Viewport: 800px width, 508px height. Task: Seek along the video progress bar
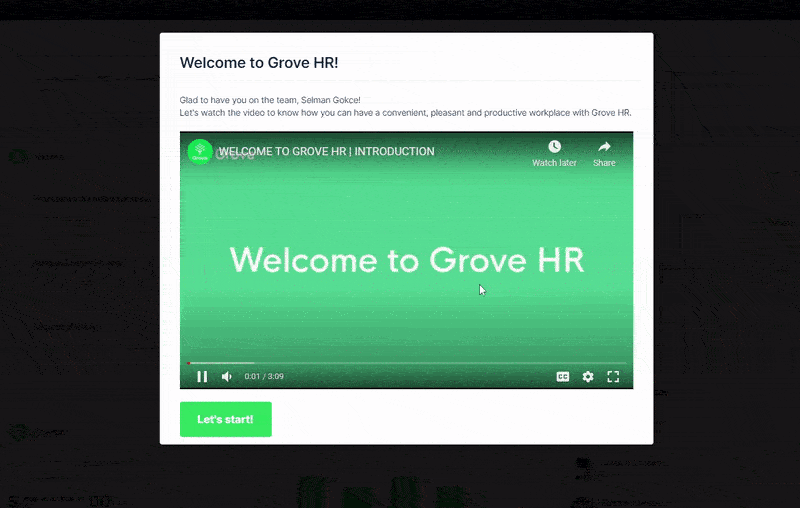coord(407,363)
